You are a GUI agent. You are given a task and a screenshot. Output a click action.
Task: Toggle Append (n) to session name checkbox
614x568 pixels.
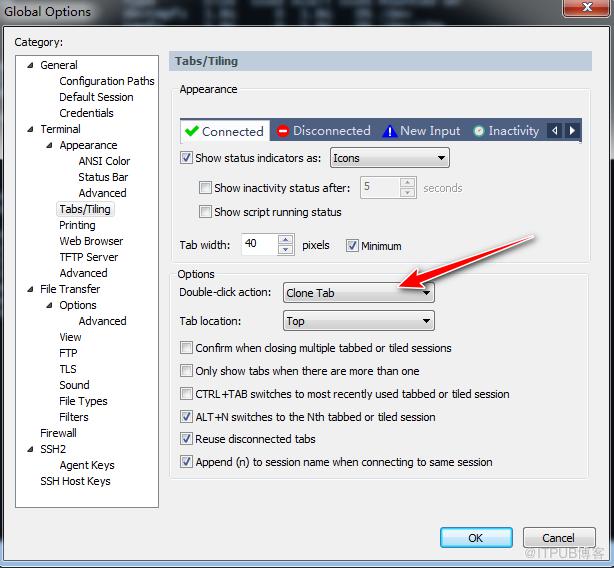point(186,462)
